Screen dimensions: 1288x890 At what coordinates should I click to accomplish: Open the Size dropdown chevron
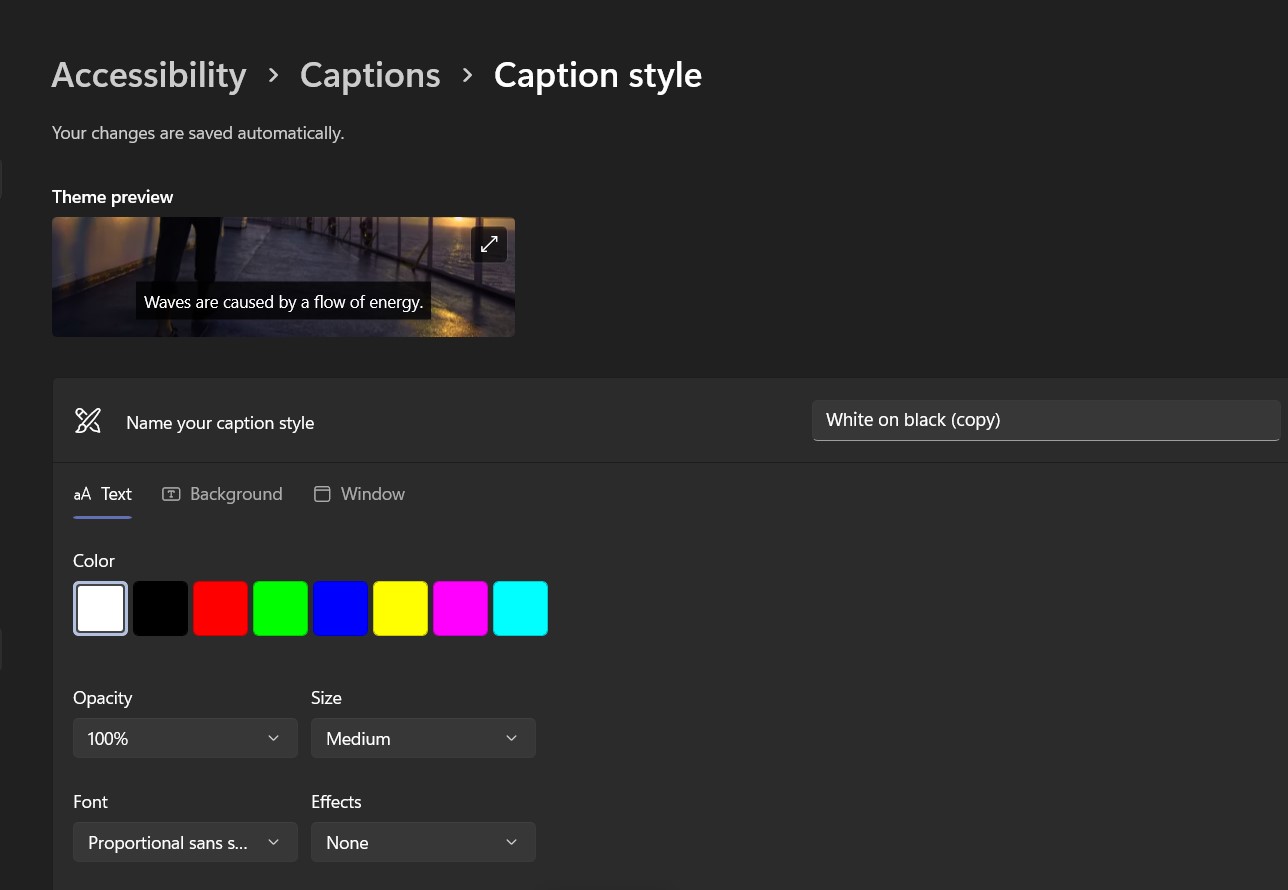tap(511, 738)
